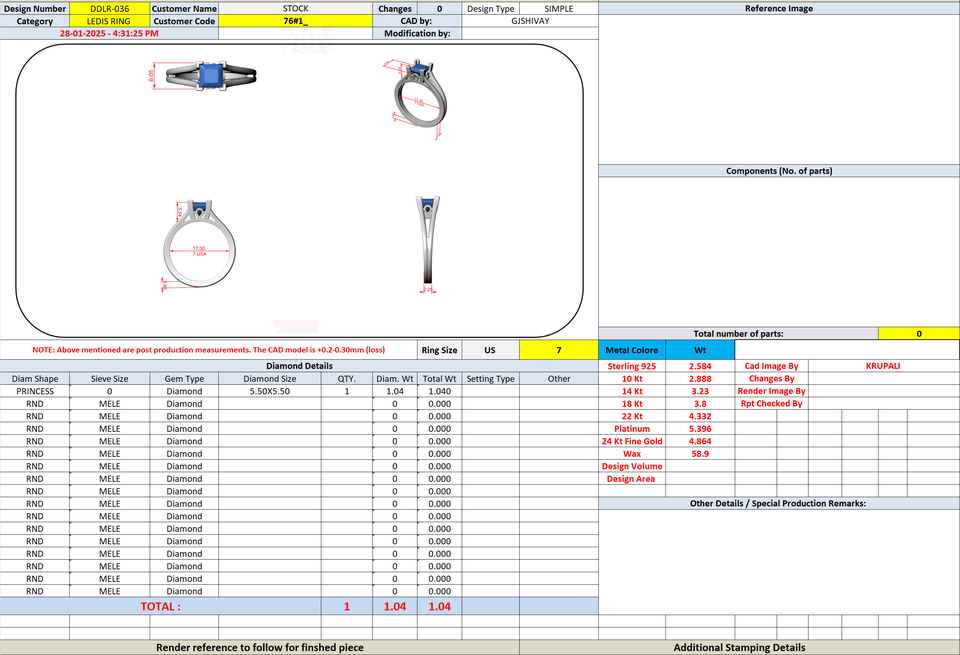960x655 pixels.
Task: Select the front-view ring render showing 17.30 diameter
Action: coord(198,245)
